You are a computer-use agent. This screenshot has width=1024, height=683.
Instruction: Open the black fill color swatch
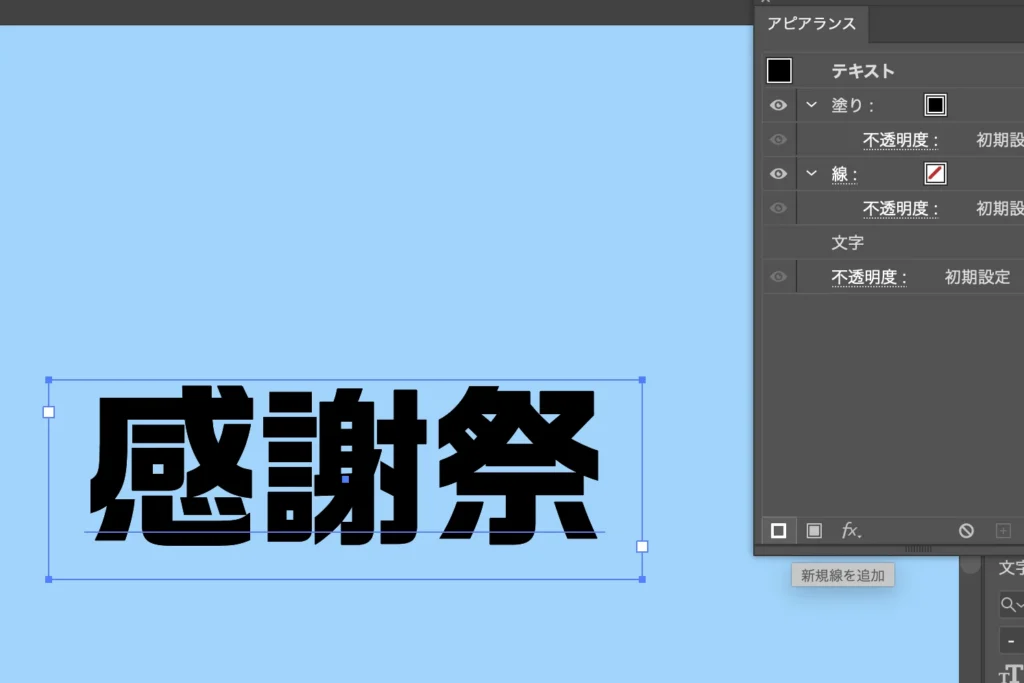click(x=935, y=105)
